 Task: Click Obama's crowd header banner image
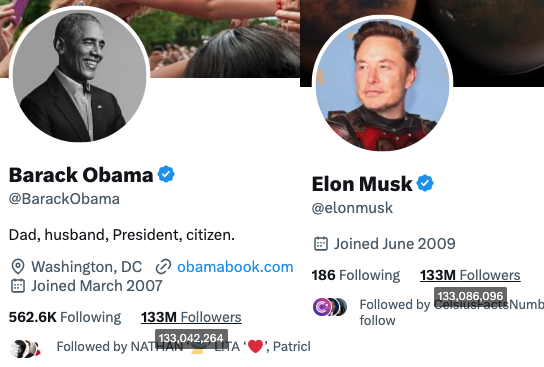click(222, 38)
